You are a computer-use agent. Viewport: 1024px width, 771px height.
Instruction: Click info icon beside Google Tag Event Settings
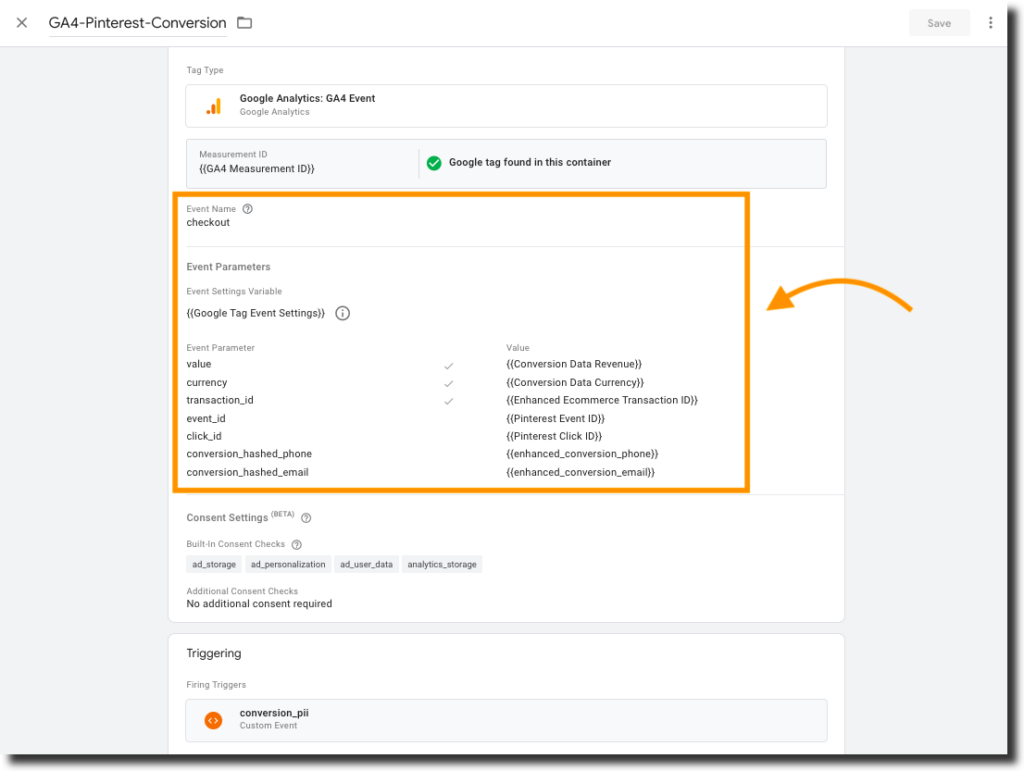342,313
